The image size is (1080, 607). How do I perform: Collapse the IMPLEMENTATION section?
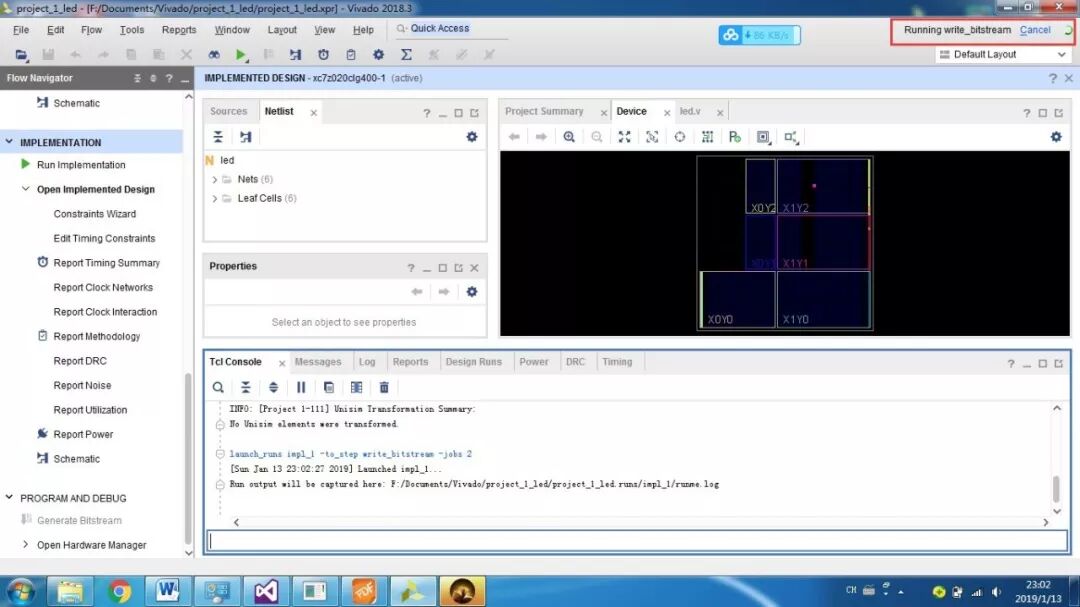(x=9, y=142)
